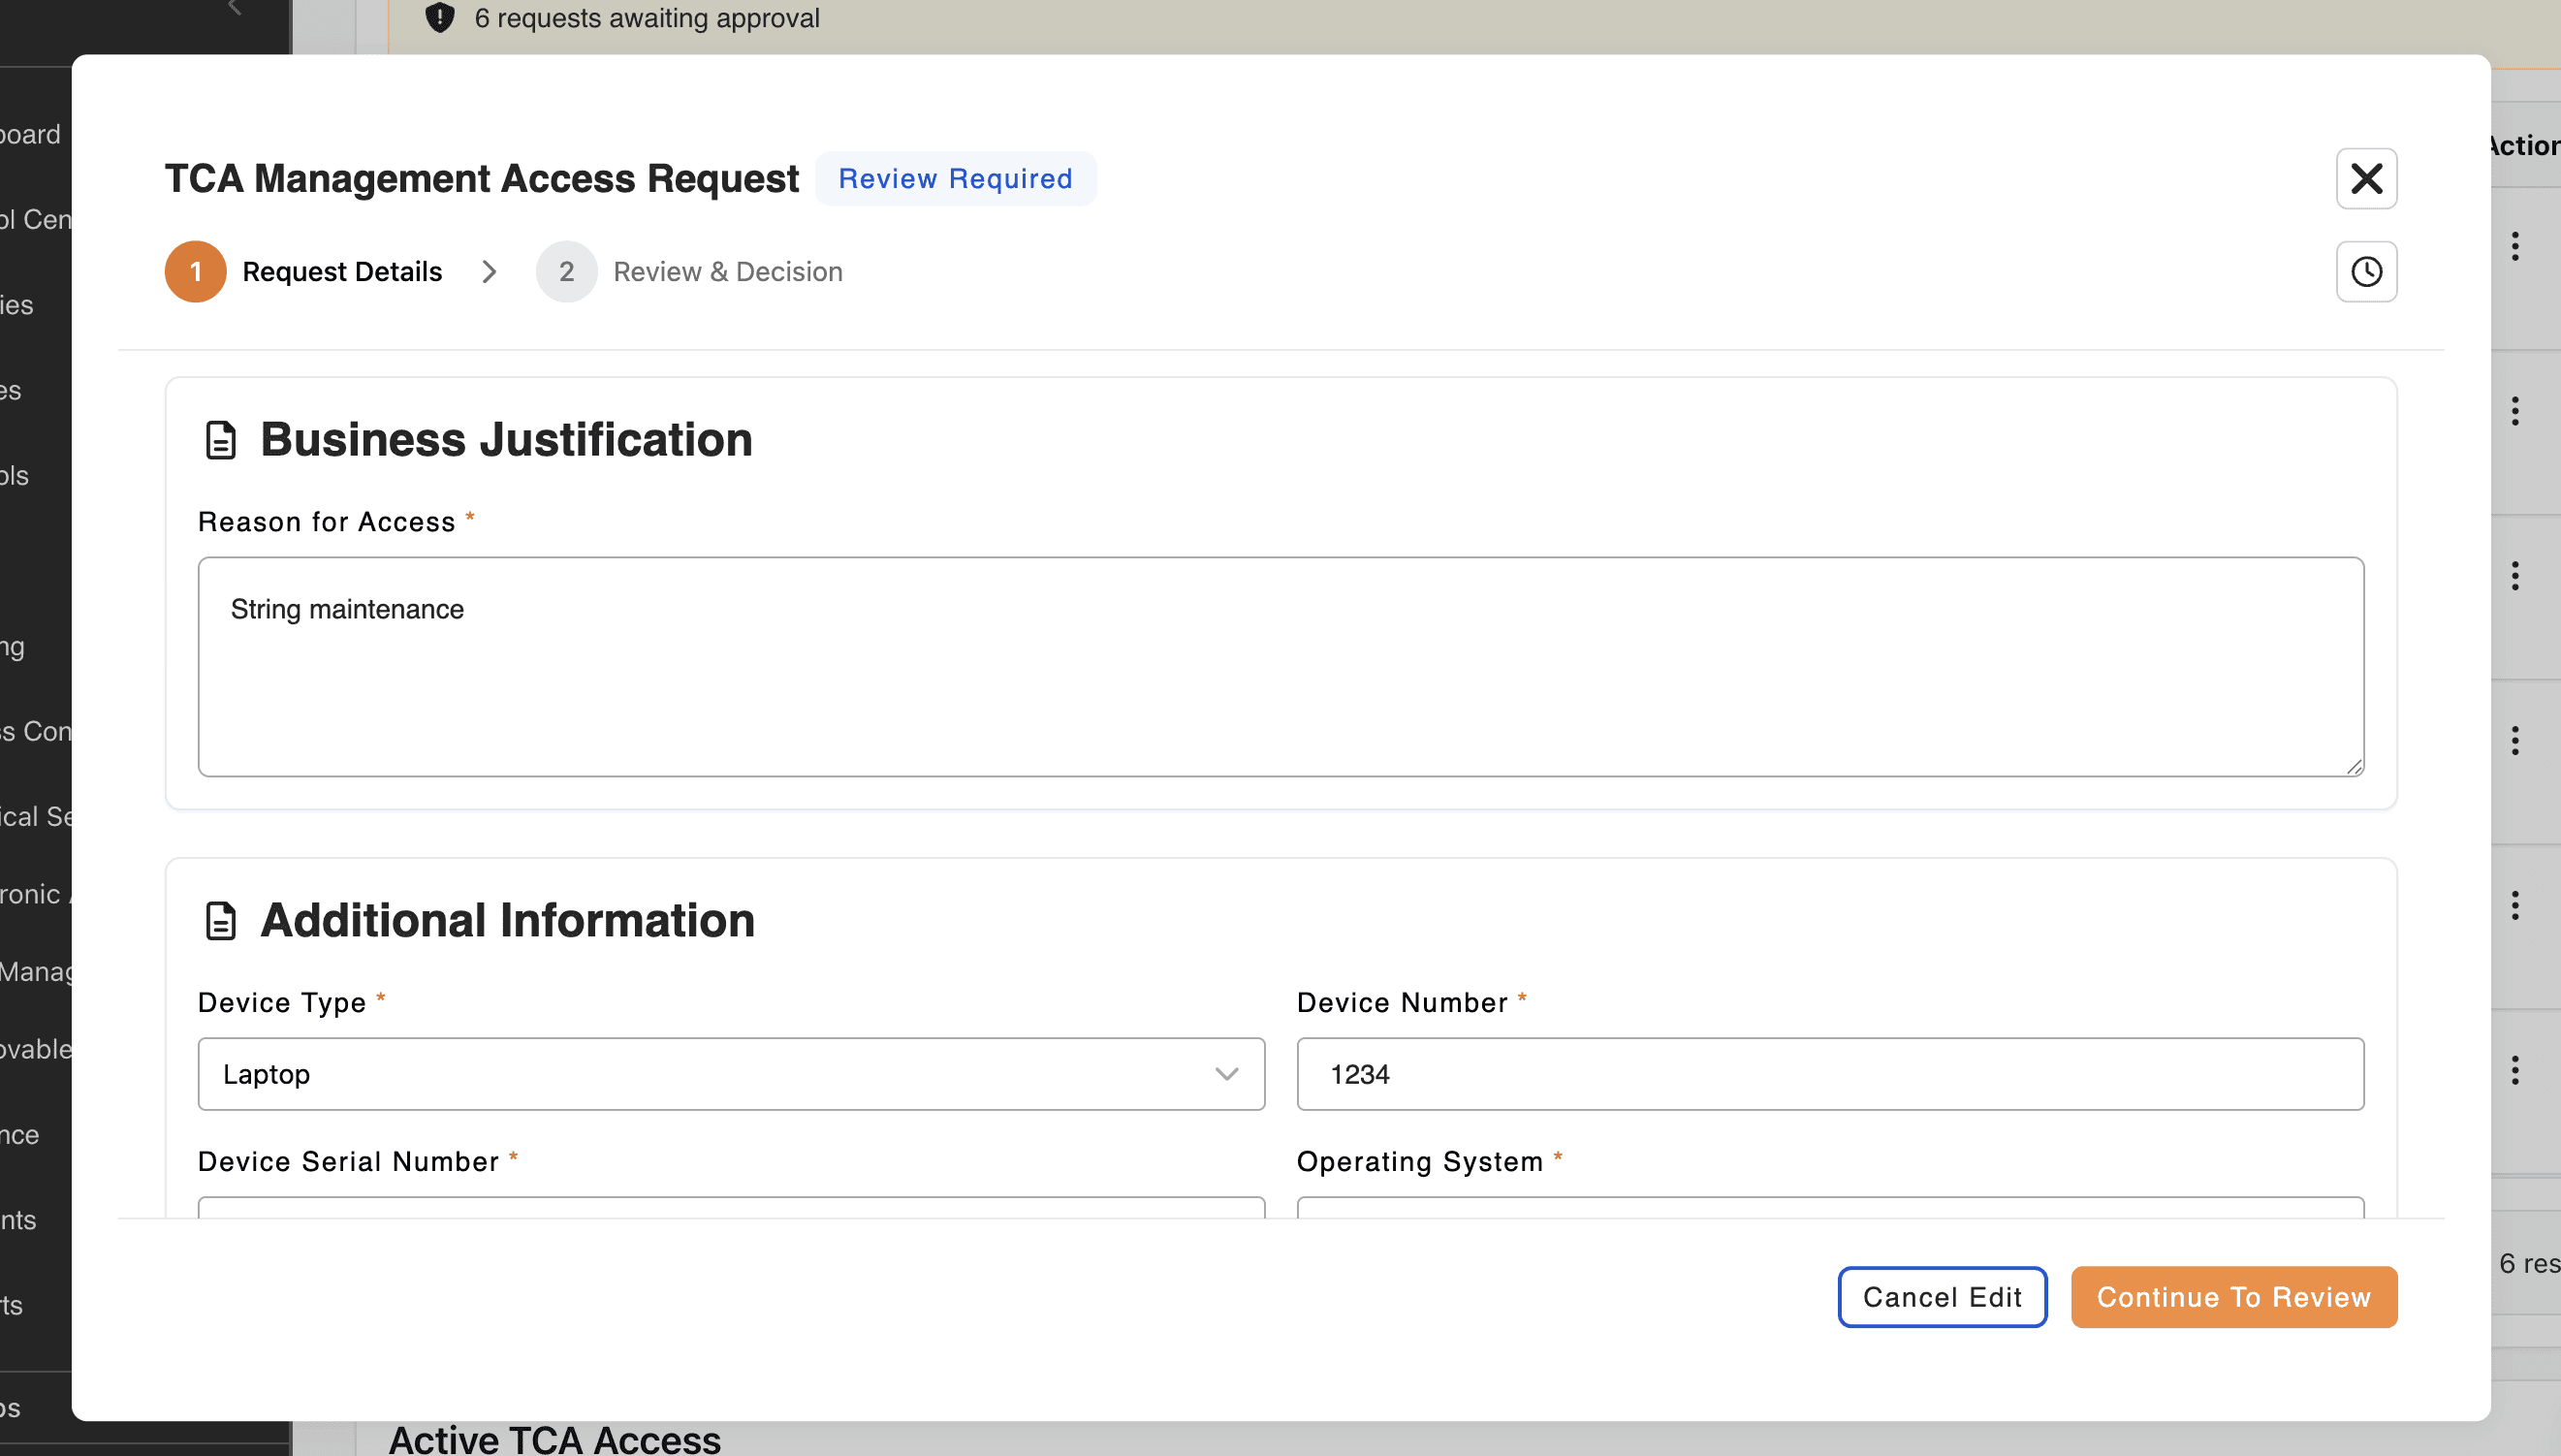The image size is (2561, 1456).
Task: Click the Device Type label
Action: (282, 1002)
